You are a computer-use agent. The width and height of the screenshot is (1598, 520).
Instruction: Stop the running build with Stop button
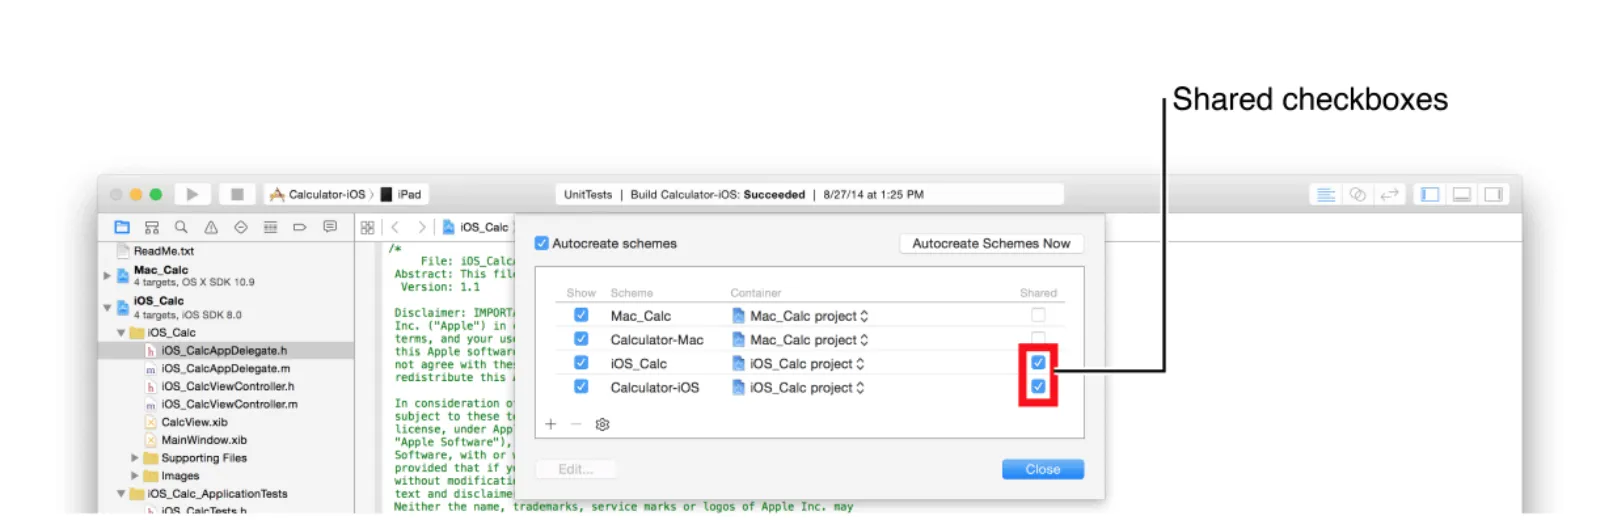pos(237,194)
